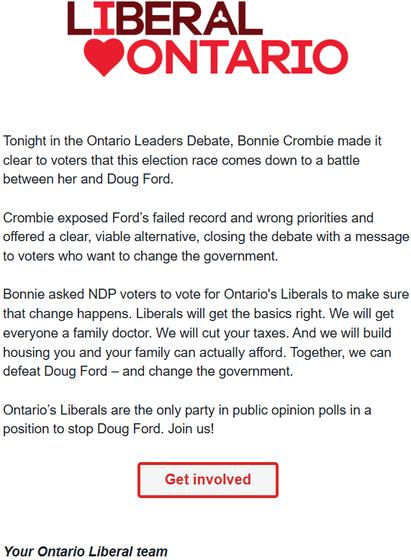The image size is (411, 560).
Task: Click the red heart icon in the logo
Action: (x=104, y=57)
